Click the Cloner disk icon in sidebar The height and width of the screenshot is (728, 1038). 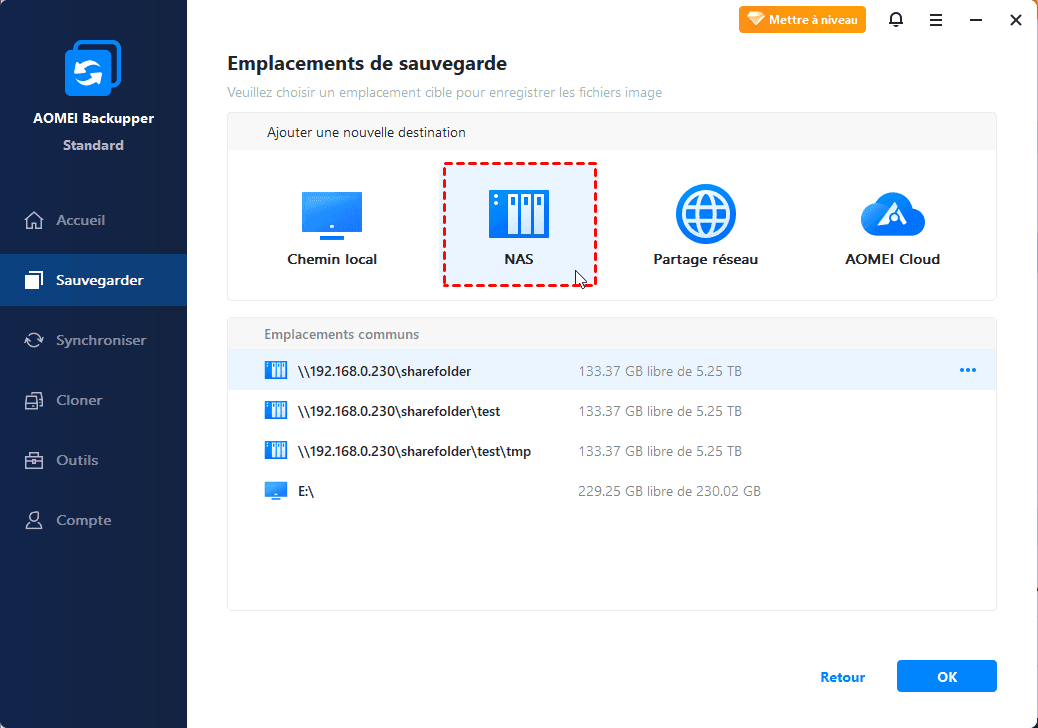(x=34, y=400)
